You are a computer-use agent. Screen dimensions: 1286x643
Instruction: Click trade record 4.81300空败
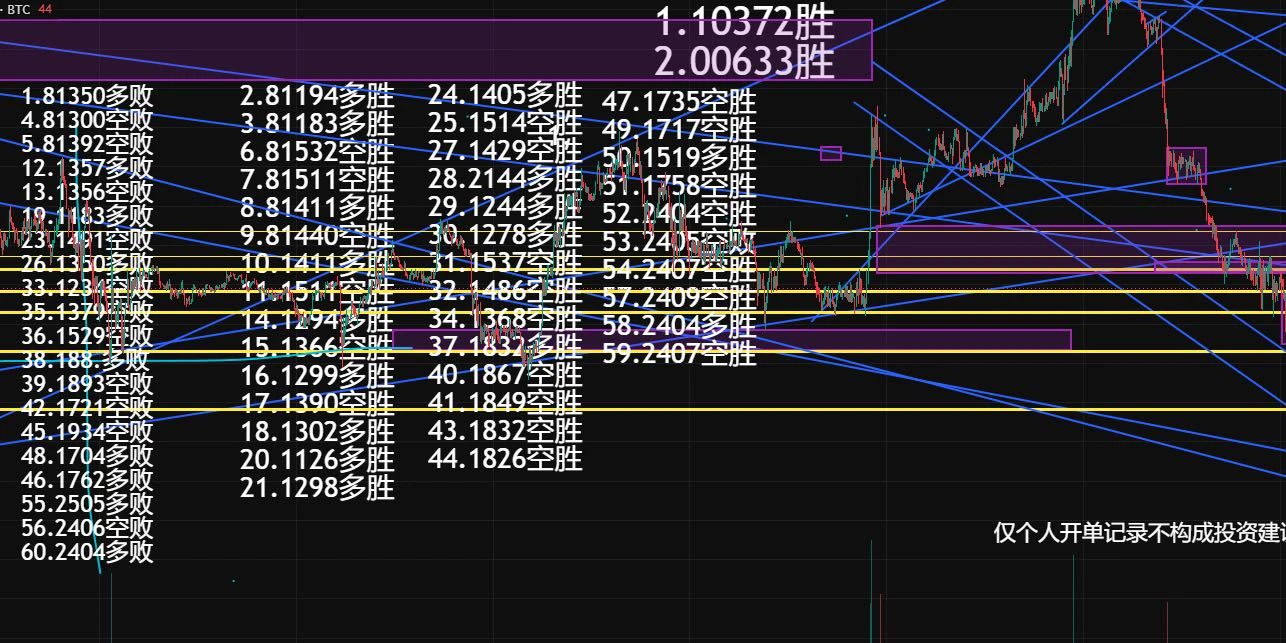(x=87, y=120)
